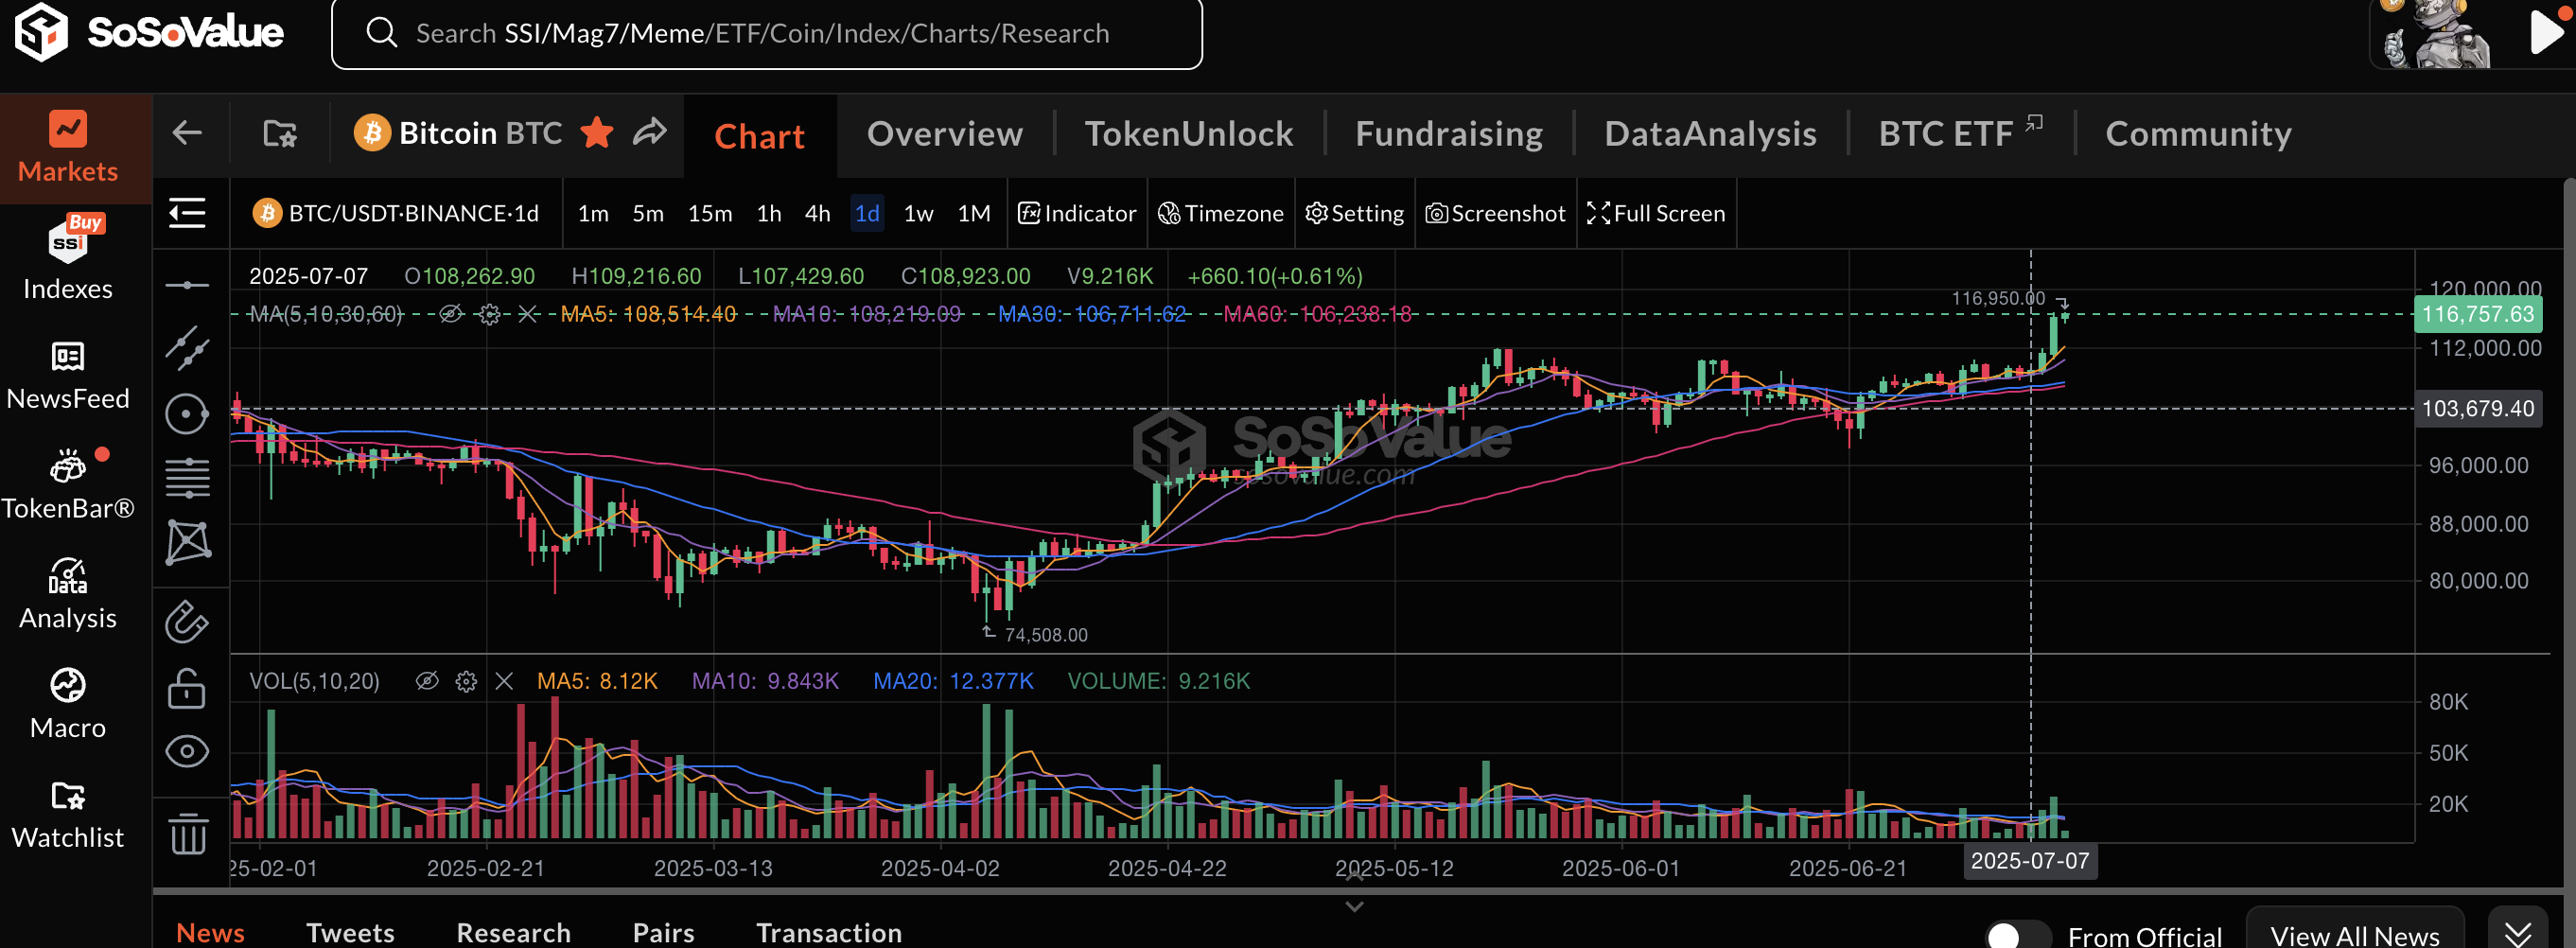Open MA indicator settings gear

pyautogui.click(x=489, y=314)
